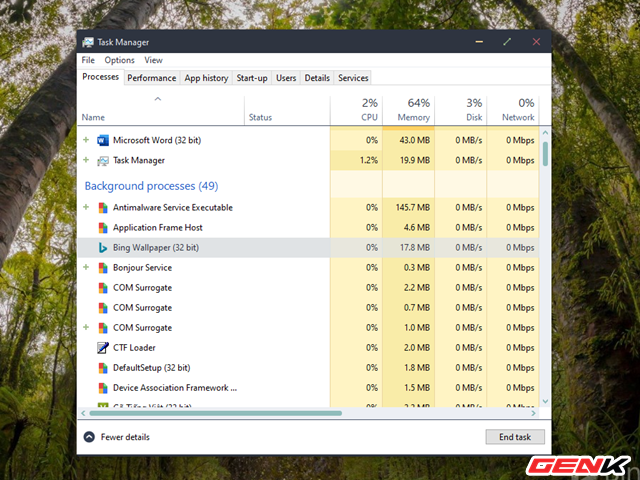The height and width of the screenshot is (480, 640).
Task: Select DefaultSetup (32 bit) process name
Action: click(x=151, y=368)
